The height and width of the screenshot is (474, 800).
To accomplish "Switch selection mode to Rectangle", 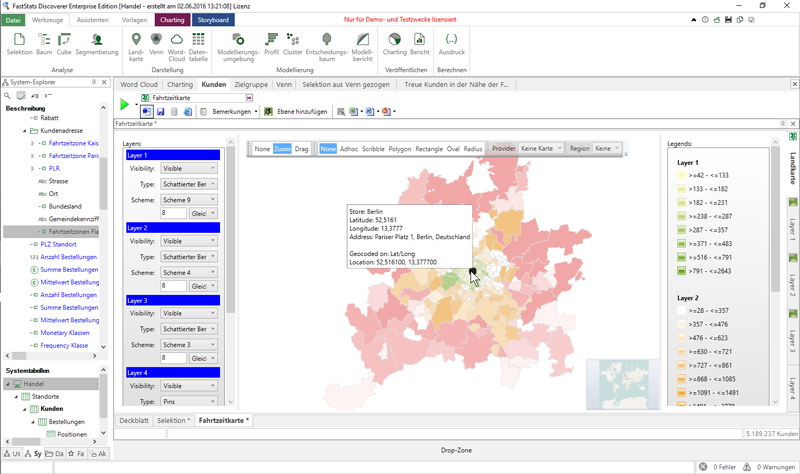I will 429,149.
